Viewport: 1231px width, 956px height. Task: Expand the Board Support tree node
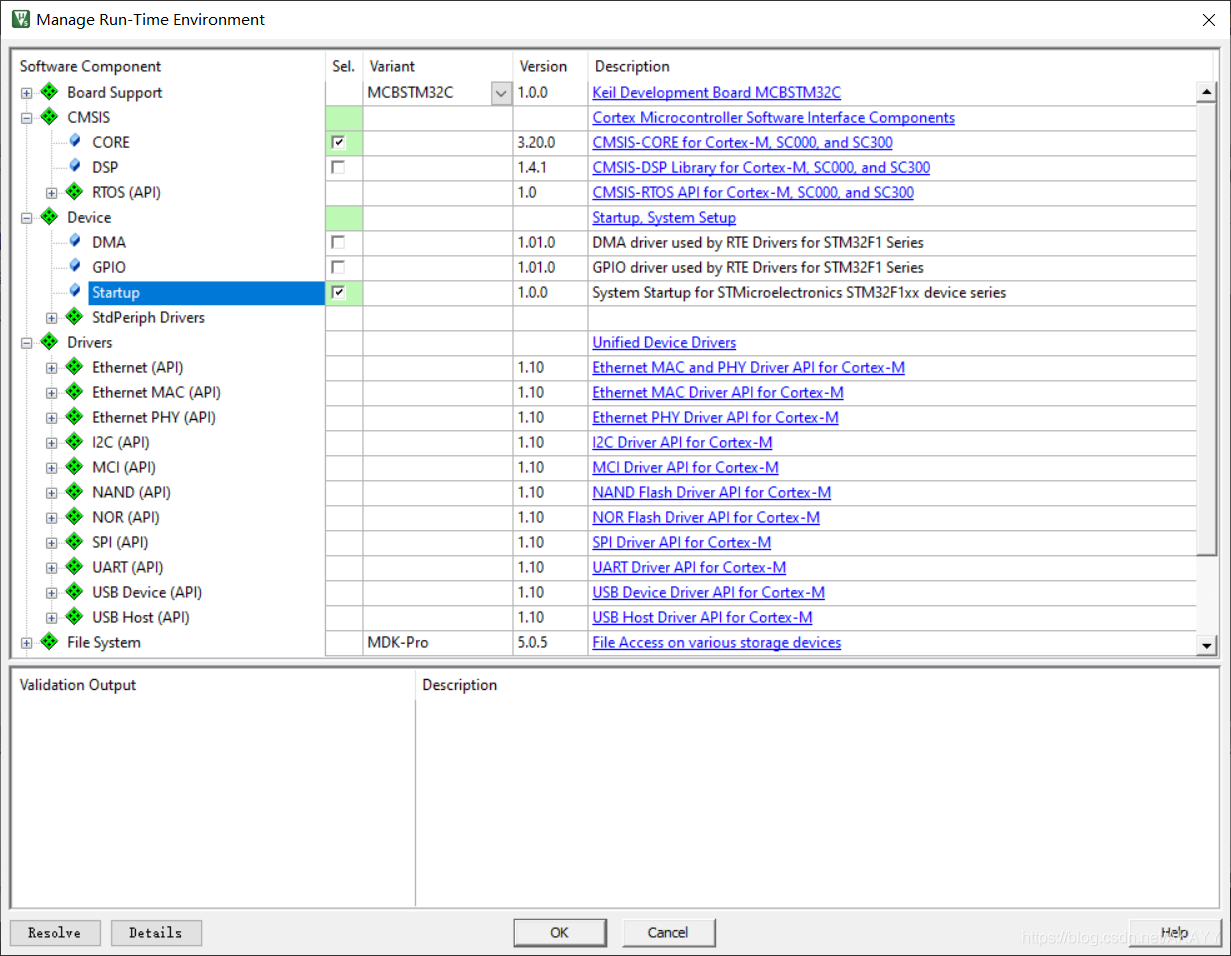click(x=27, y=93)
